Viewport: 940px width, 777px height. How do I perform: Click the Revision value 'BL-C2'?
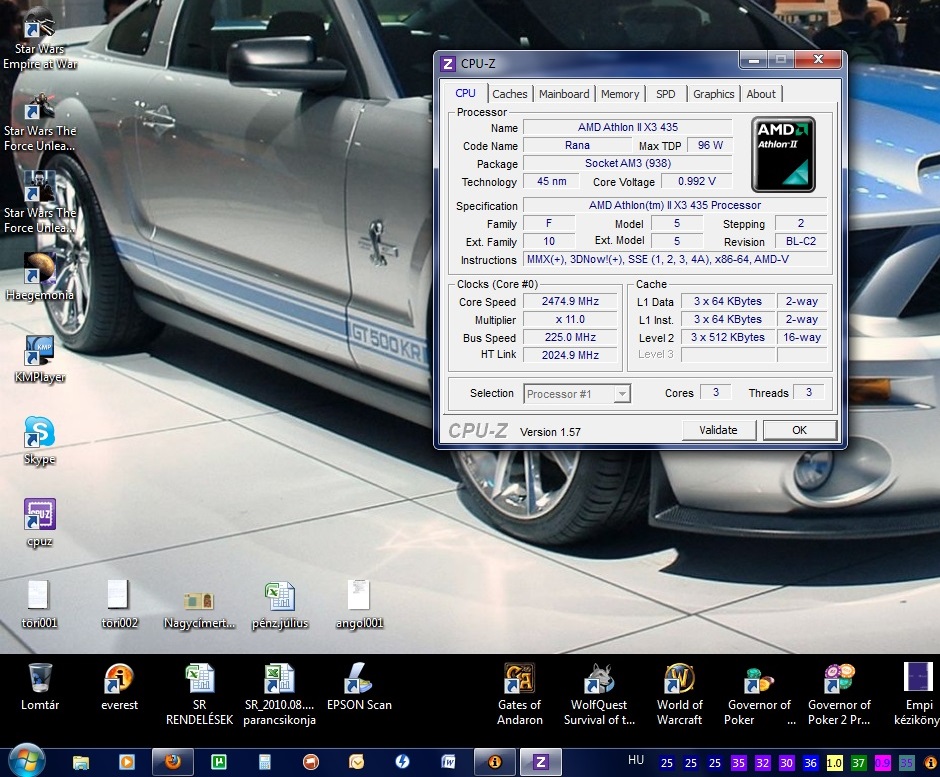pos(801,241)
